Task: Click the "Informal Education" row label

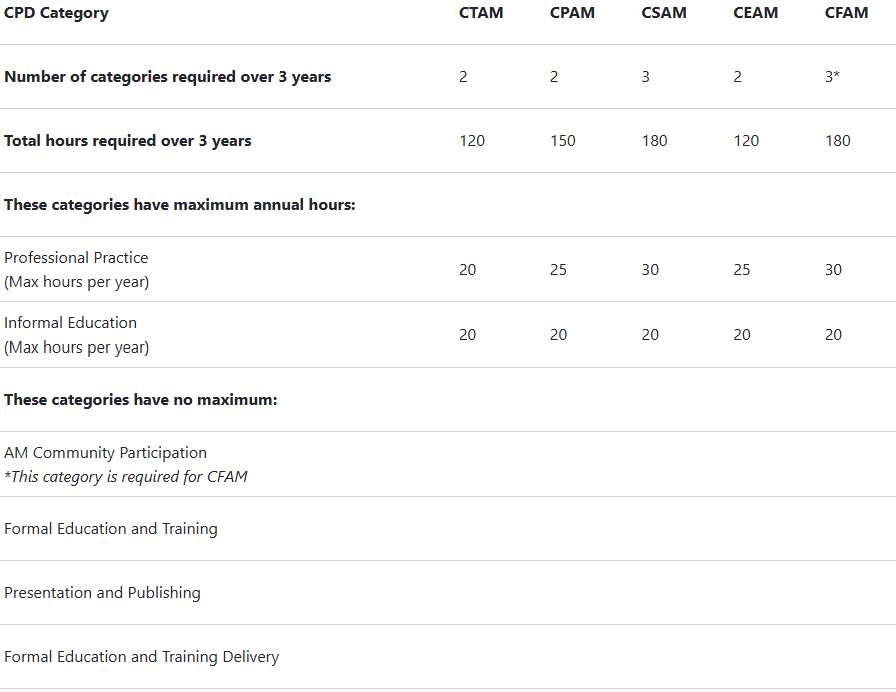Action: [x=70, y=323]
